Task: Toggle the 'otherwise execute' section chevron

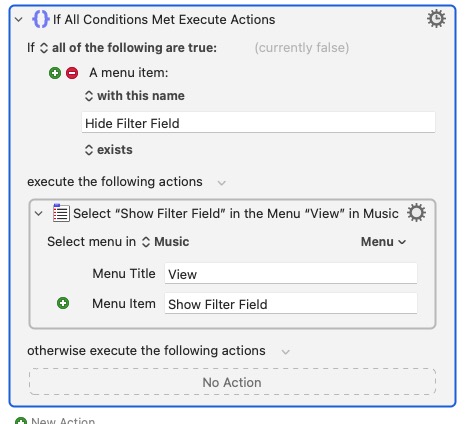Action: [x=285, y=352]
